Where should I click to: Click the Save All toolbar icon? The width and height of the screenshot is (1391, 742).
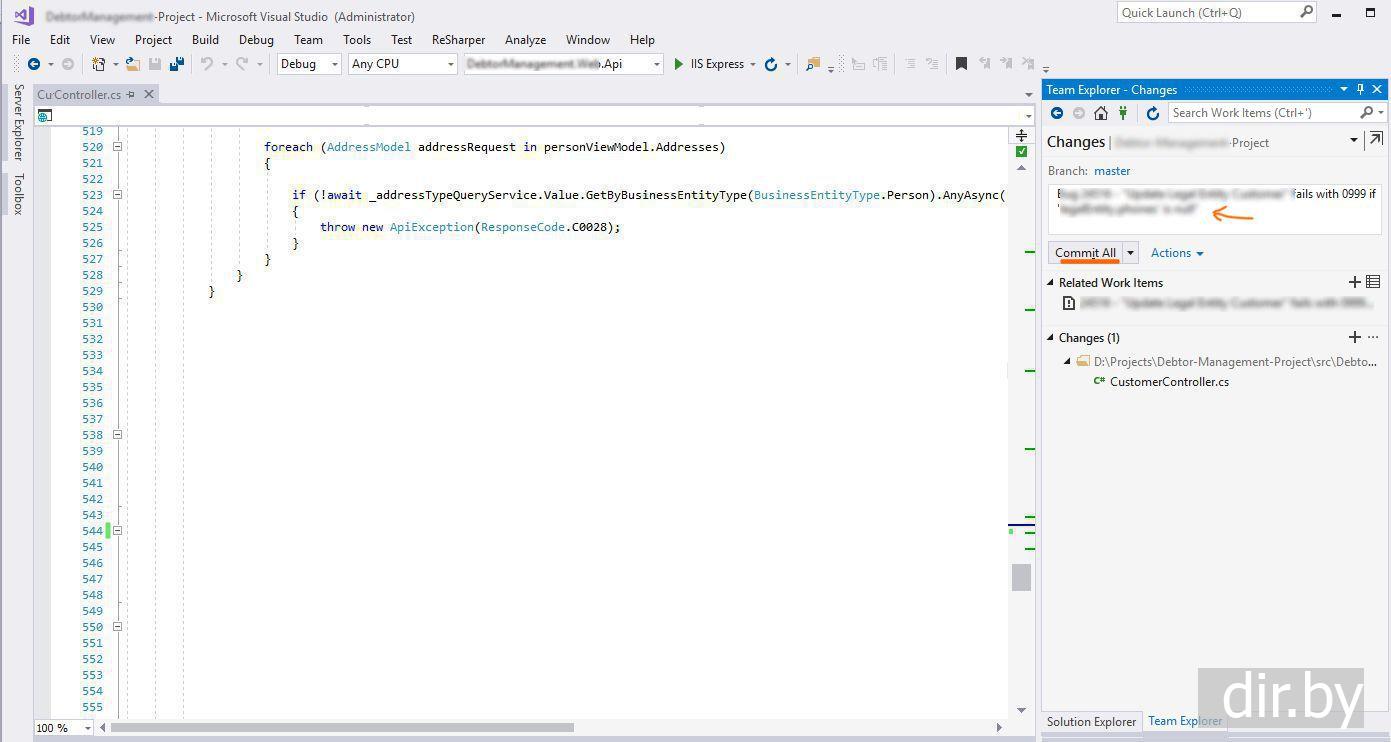tap(177, 64)
